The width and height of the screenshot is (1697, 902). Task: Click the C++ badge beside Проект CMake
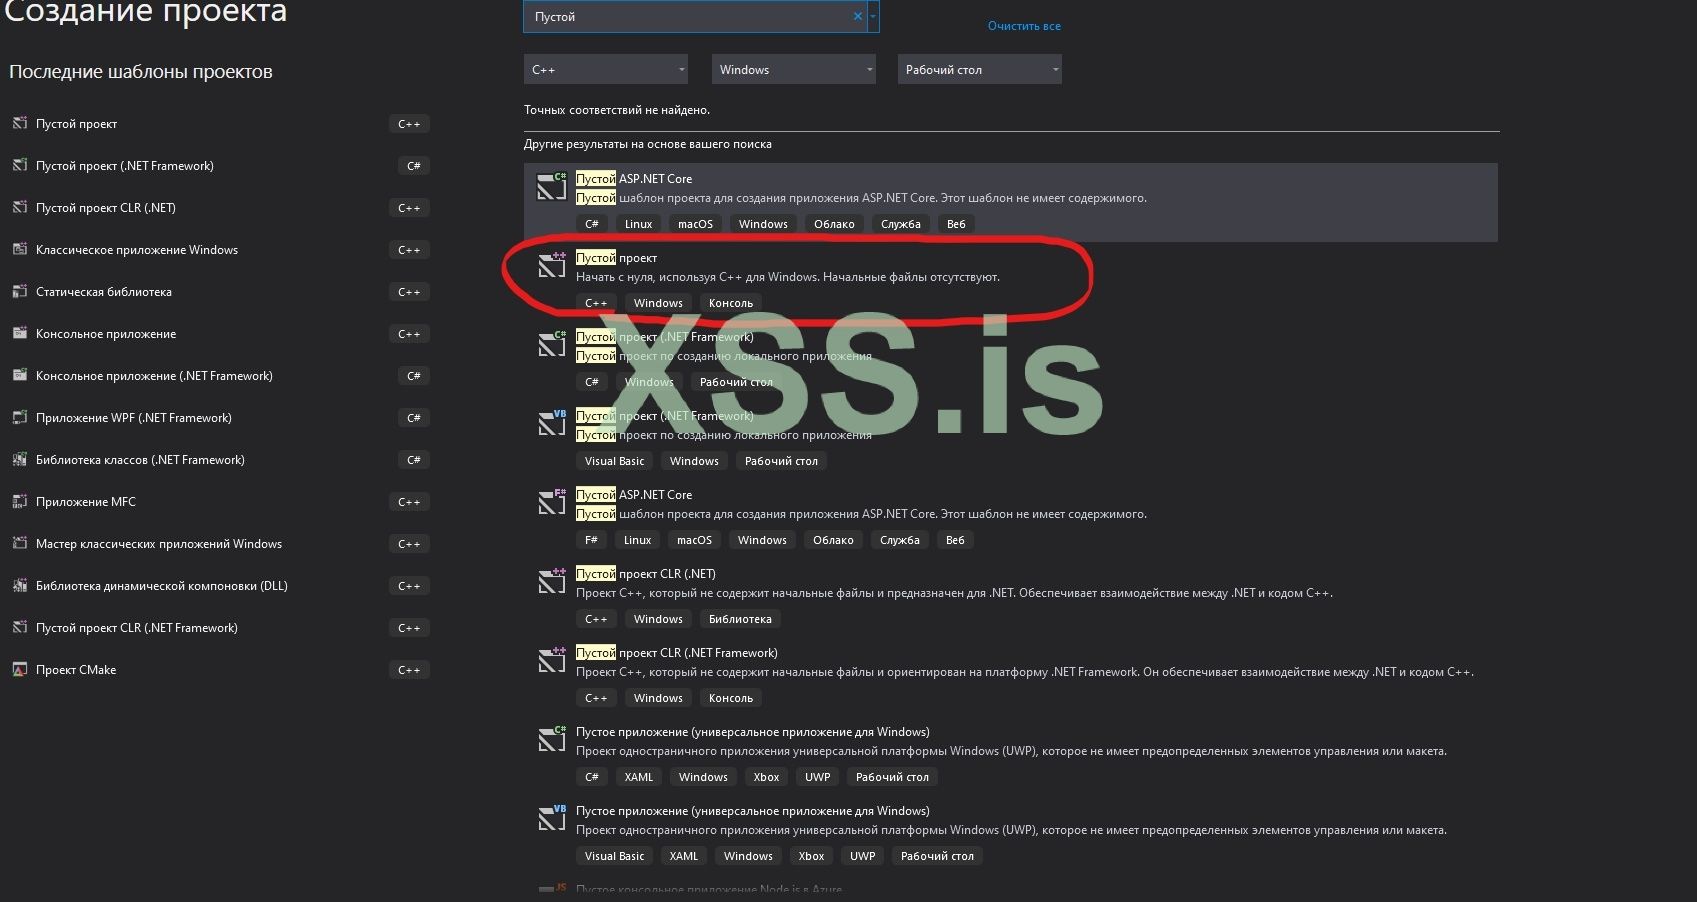409,670
